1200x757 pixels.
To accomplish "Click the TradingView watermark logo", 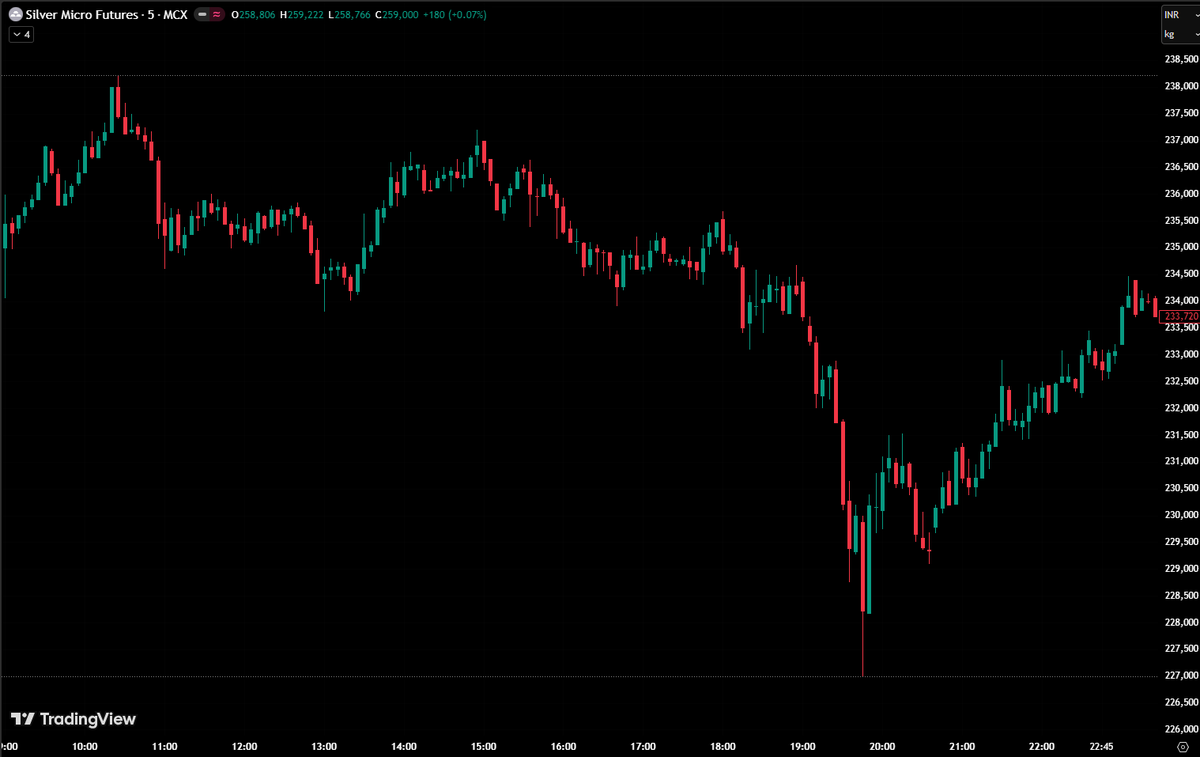I will 24,718.
